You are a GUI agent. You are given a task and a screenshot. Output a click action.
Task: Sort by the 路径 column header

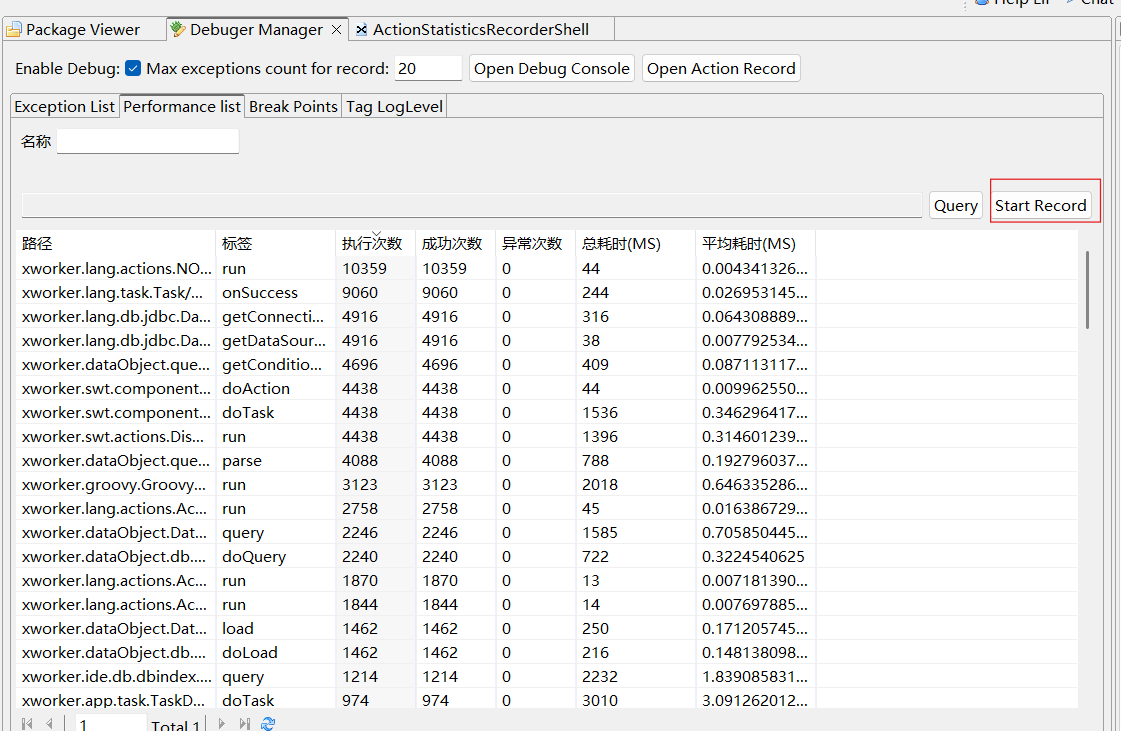pos(115,244)
